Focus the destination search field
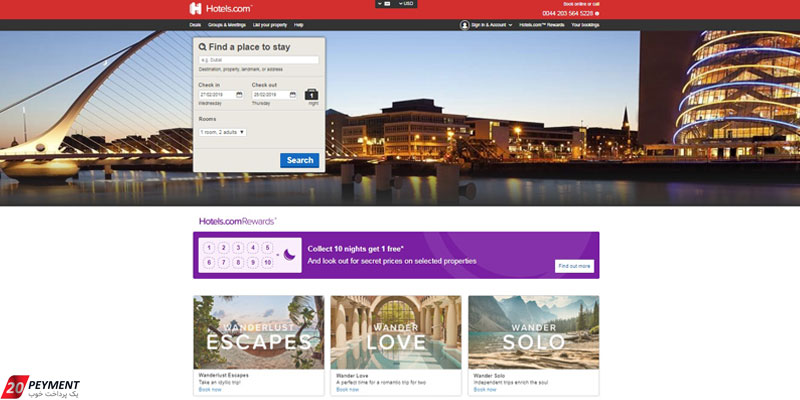 pos(259,60)
